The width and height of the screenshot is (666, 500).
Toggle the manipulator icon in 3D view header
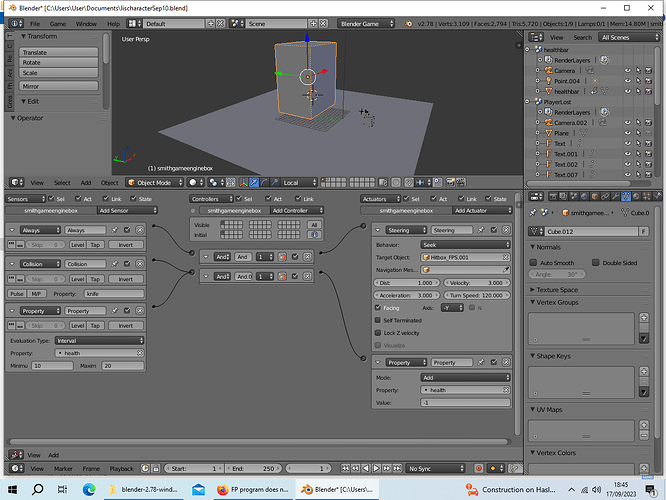coord(243,183)
